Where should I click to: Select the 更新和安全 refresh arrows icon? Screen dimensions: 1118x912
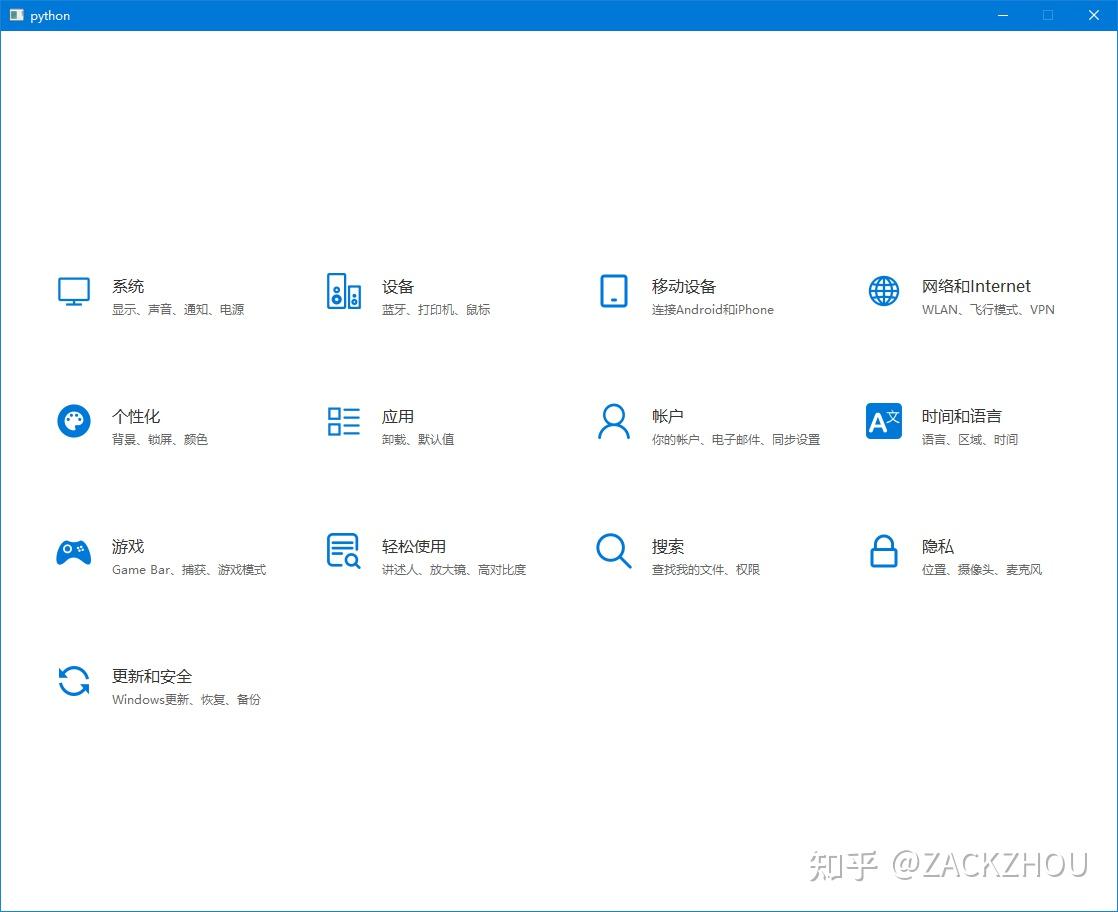[x=73, y=681]
